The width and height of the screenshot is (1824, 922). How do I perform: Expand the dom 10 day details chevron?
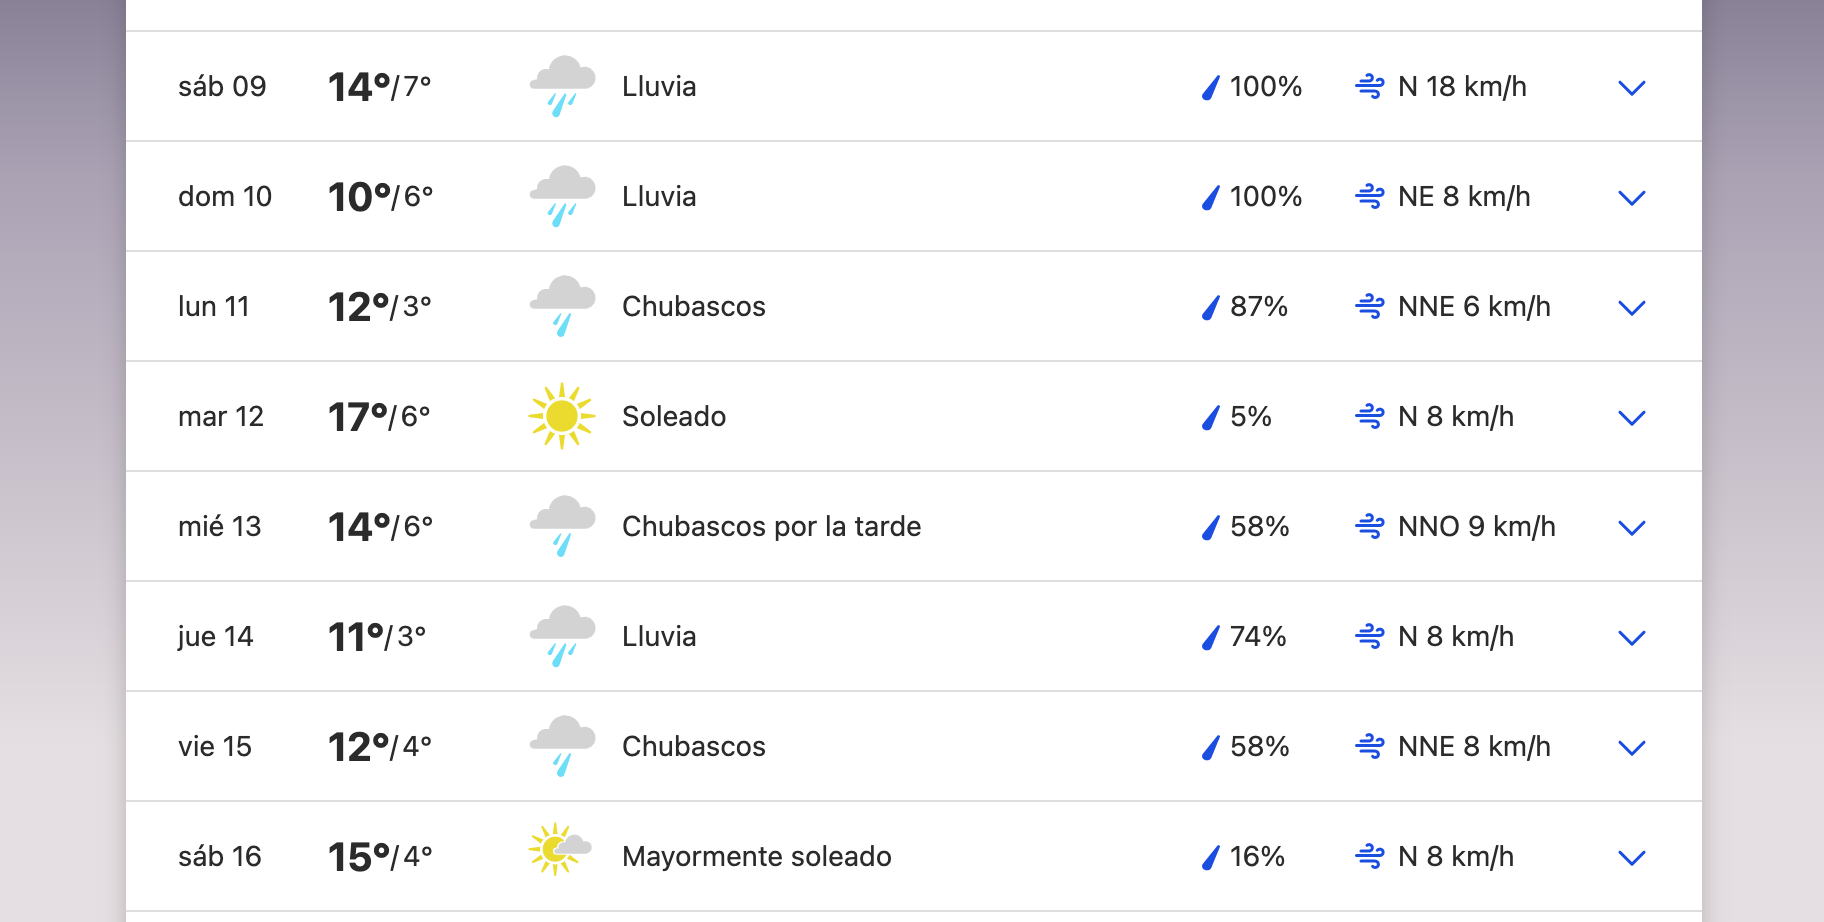(x=1632, y=198)
